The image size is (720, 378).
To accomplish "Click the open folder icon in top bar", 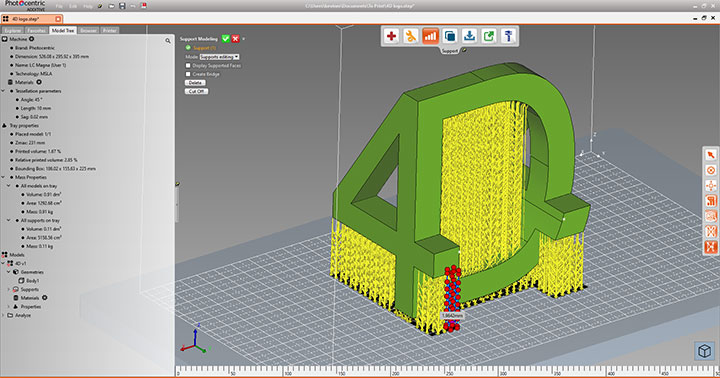I will tap(112, 6).
